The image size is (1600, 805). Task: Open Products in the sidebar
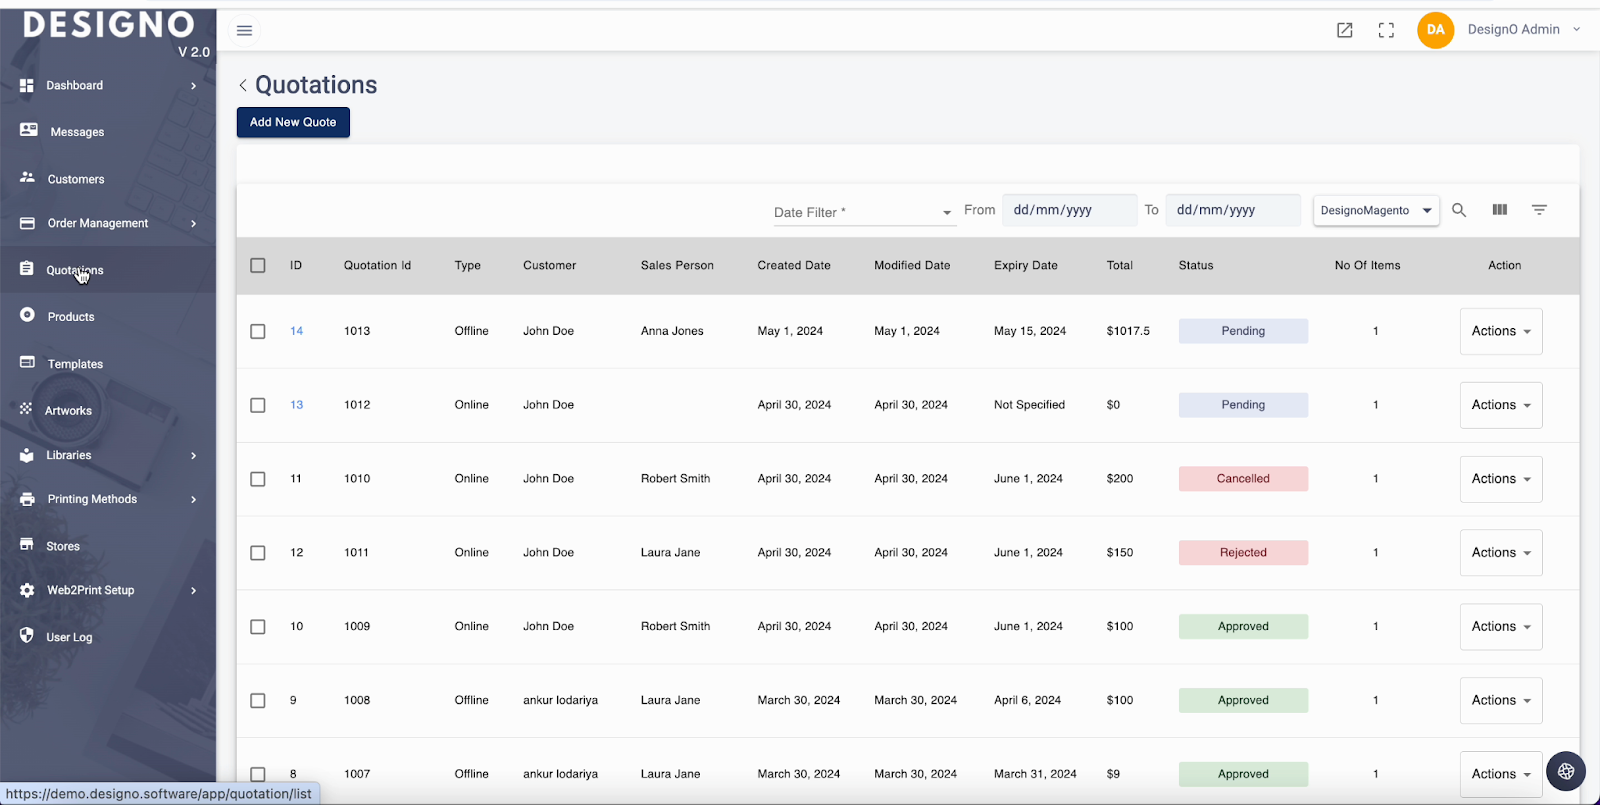point(71,317)
